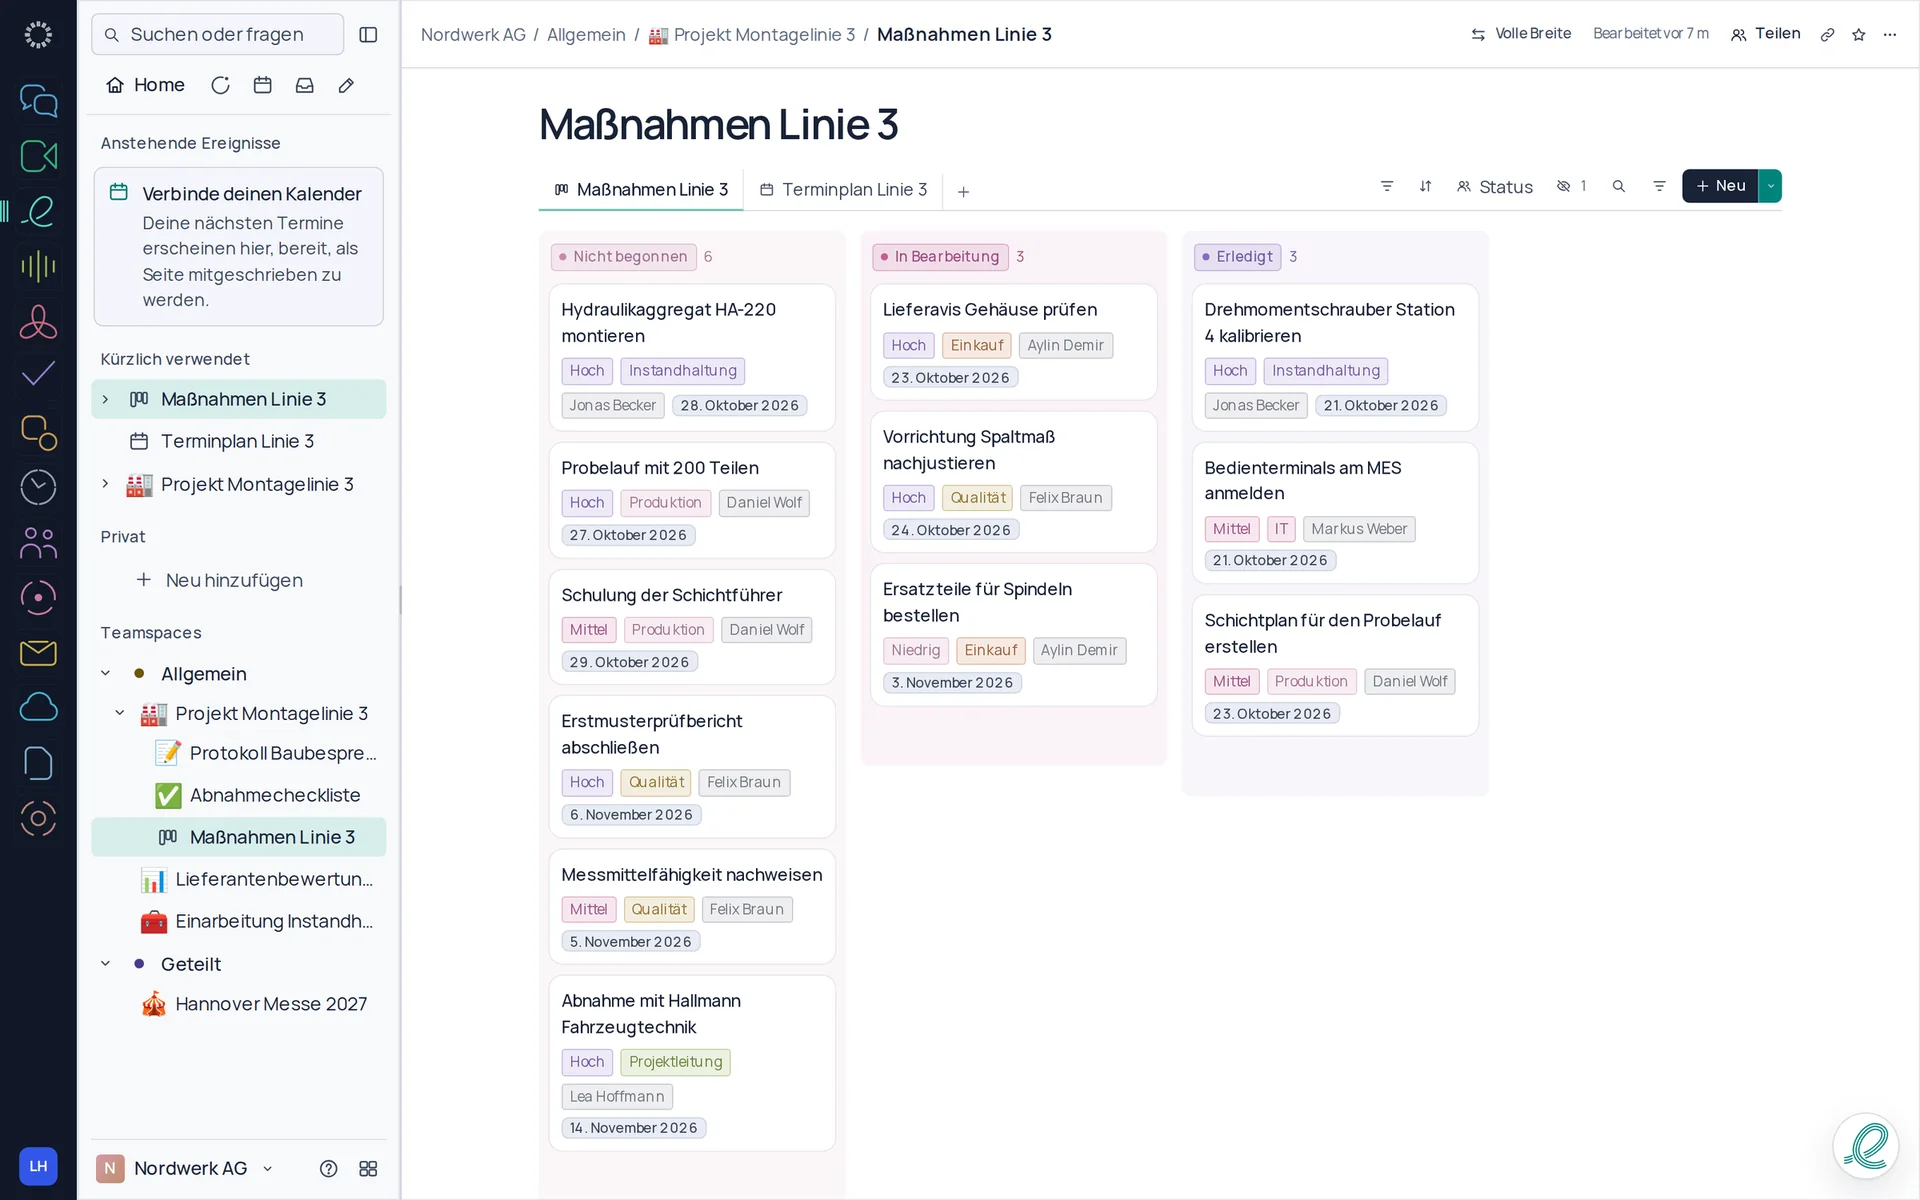Switch to the Terminplan Linie 3 tab
The height and width of the screenshot is (1200, 1920).
tap(843, 190)
